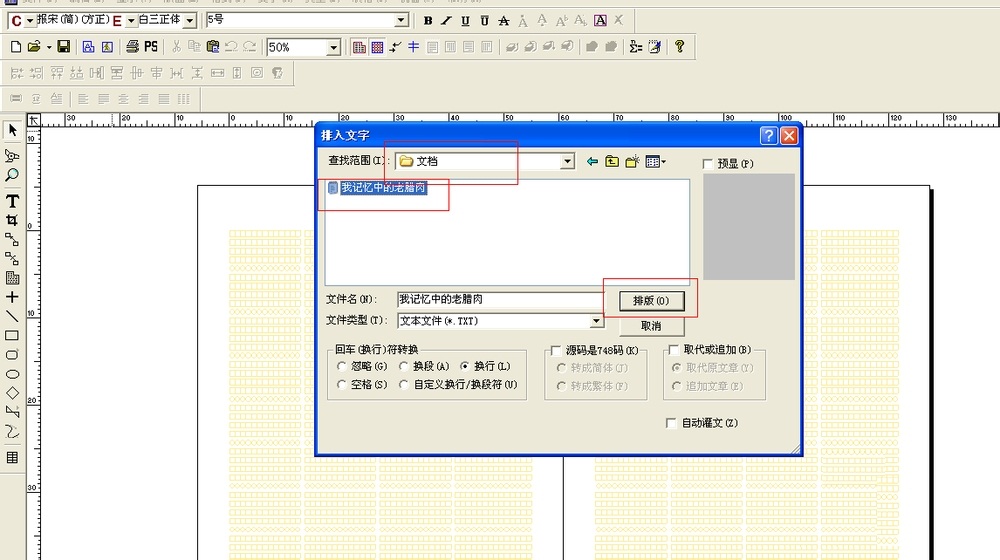Click the green back arrow in dialog
Image resolution: width=1000 pixels, height=560 pixels.
coord(592,161)
